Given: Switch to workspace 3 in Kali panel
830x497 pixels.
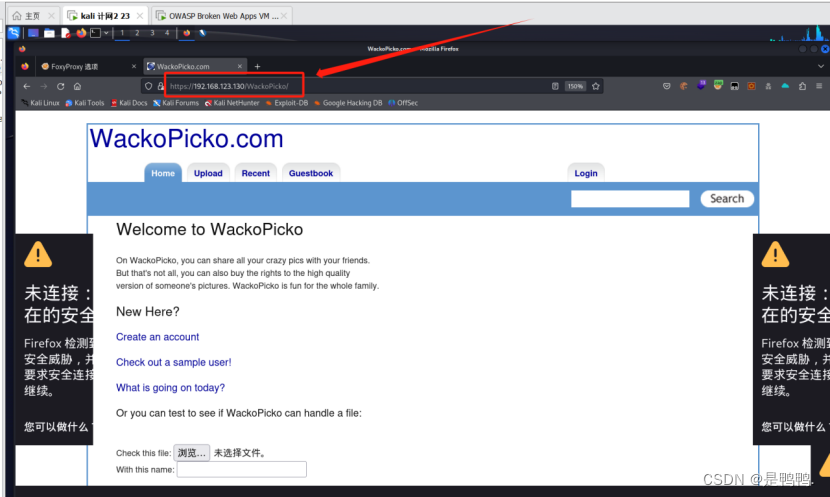Looking at the screenshot, I should (152, 33).
